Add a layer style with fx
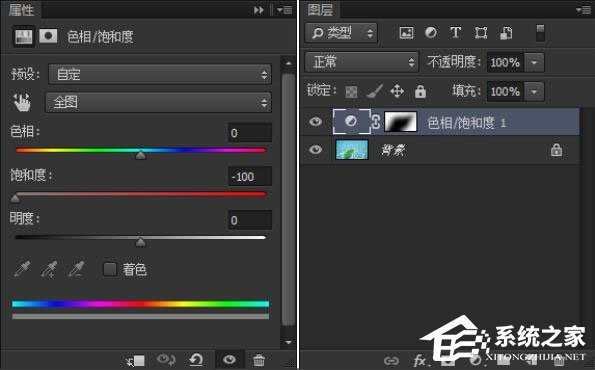Viewport: 595px width, 370px height. click(x=420, y=361)
